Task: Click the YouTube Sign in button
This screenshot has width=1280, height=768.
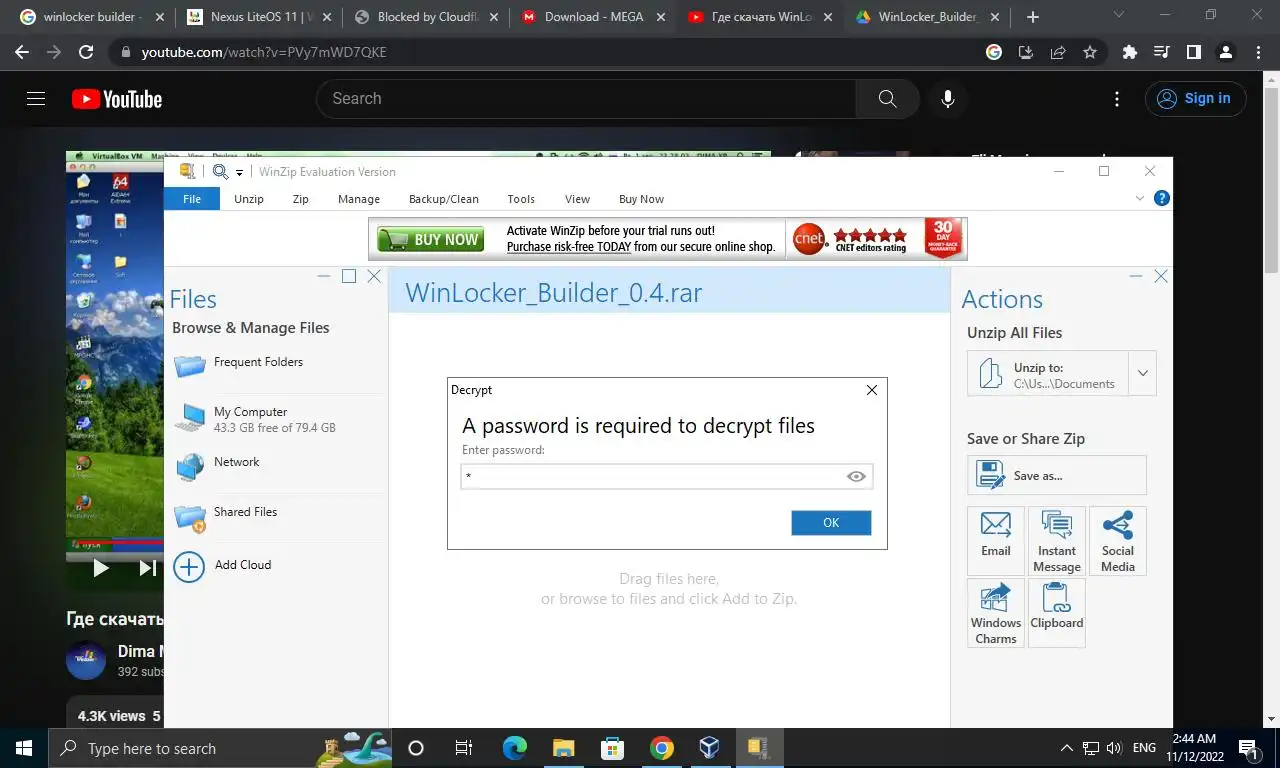Action: coord(1196,98)
